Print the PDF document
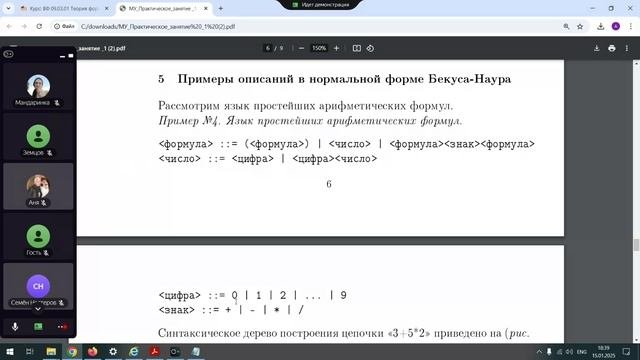The image size is (640, 360). tap(612, 48)
